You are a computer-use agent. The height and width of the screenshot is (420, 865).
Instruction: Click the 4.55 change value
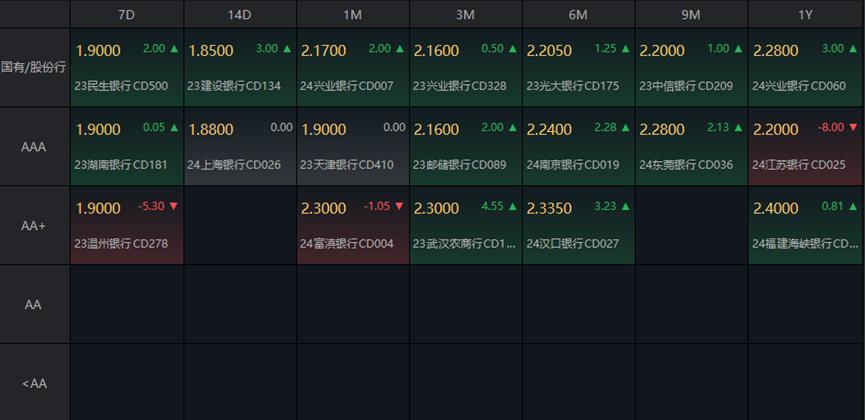pos(493,206)
